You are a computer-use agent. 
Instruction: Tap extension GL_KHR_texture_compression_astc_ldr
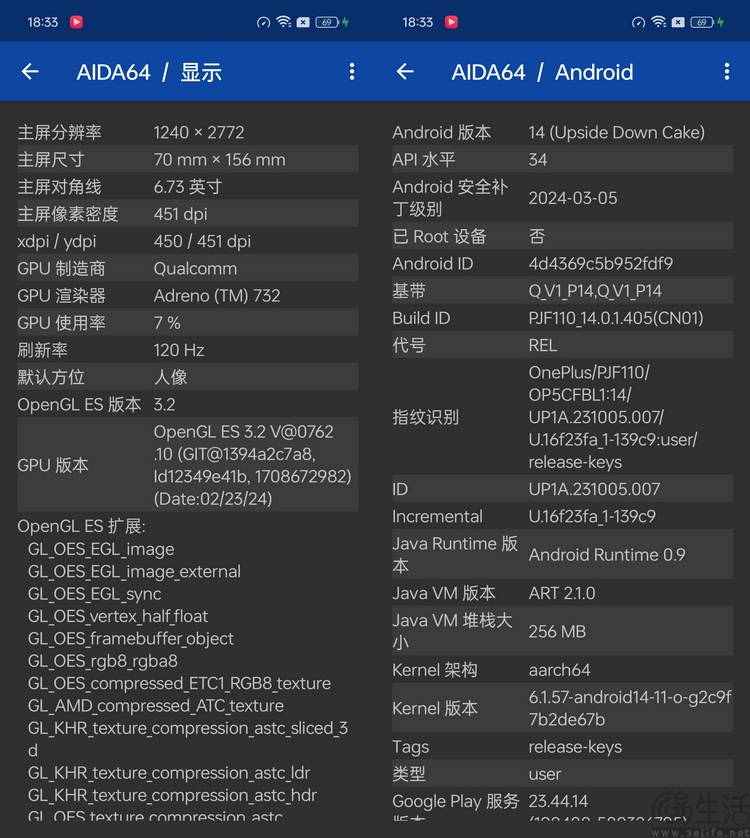169,773
